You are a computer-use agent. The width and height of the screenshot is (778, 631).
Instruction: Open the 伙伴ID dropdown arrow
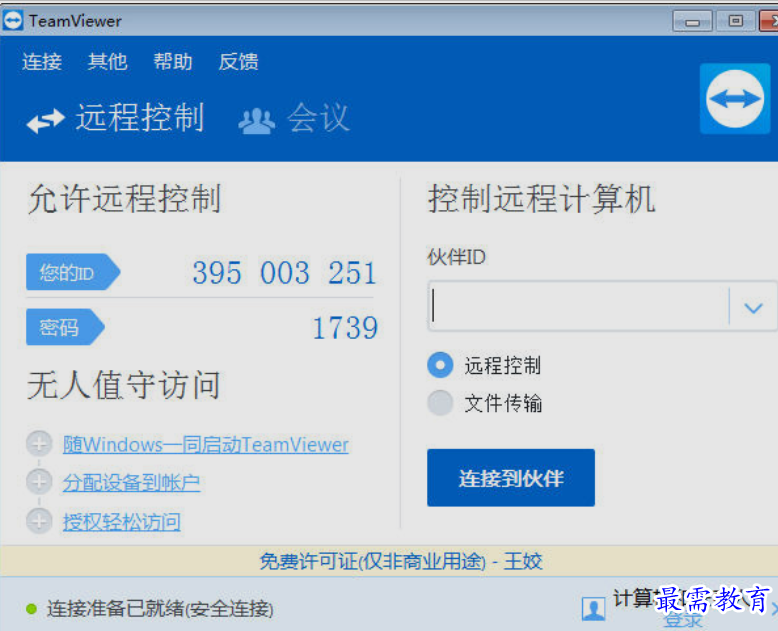coord(753,308)
